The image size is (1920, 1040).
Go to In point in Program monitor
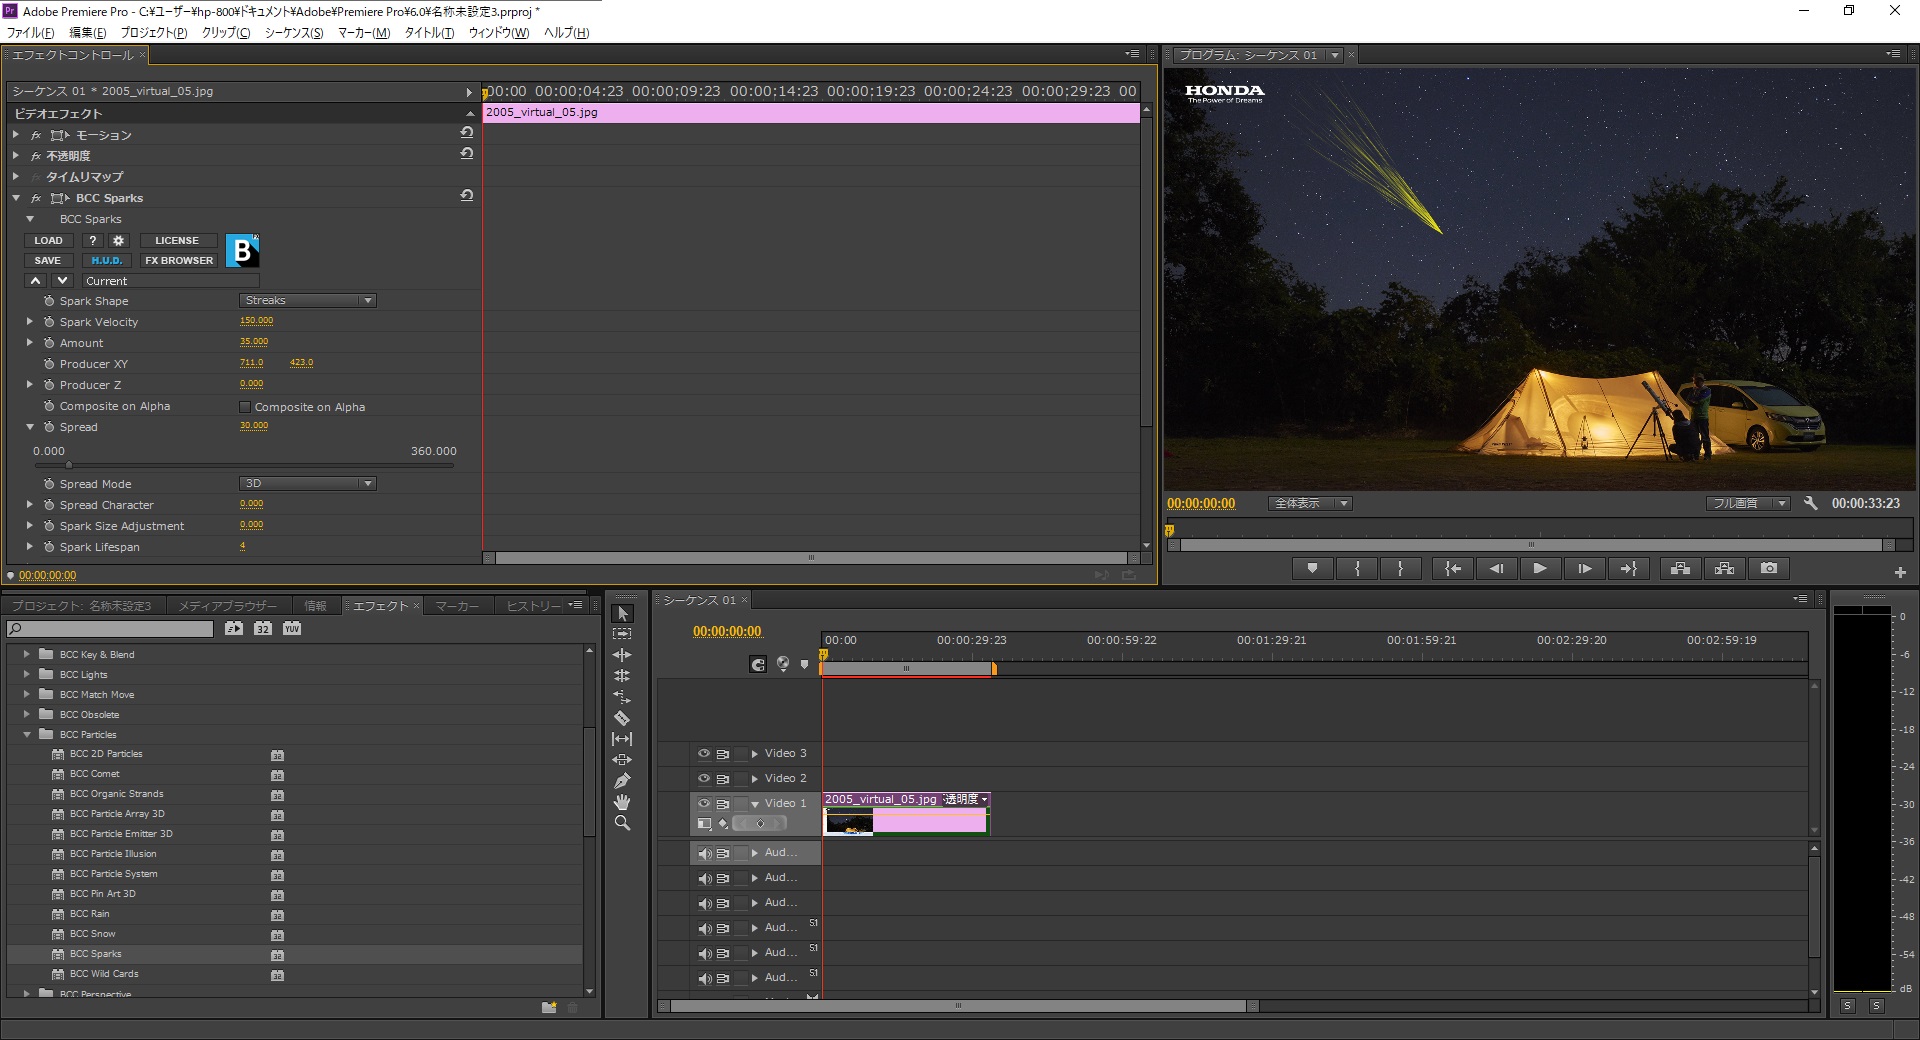(1452, 568)
